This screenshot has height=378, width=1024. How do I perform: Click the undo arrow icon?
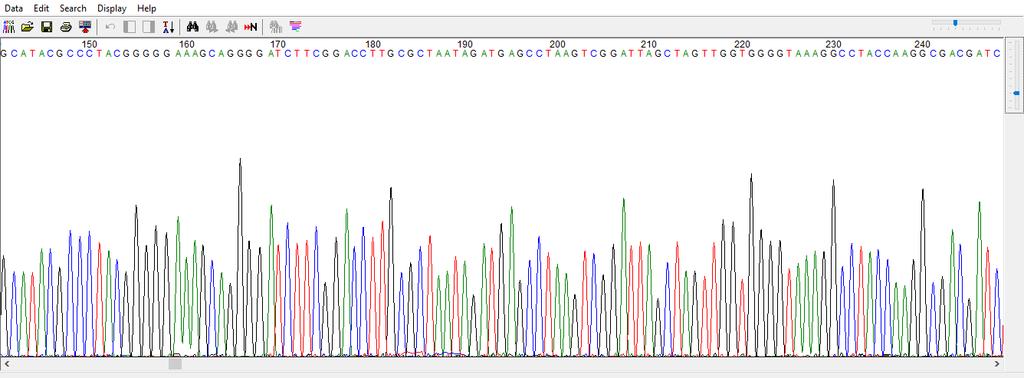pyautogui.click(x=110, y=27)
